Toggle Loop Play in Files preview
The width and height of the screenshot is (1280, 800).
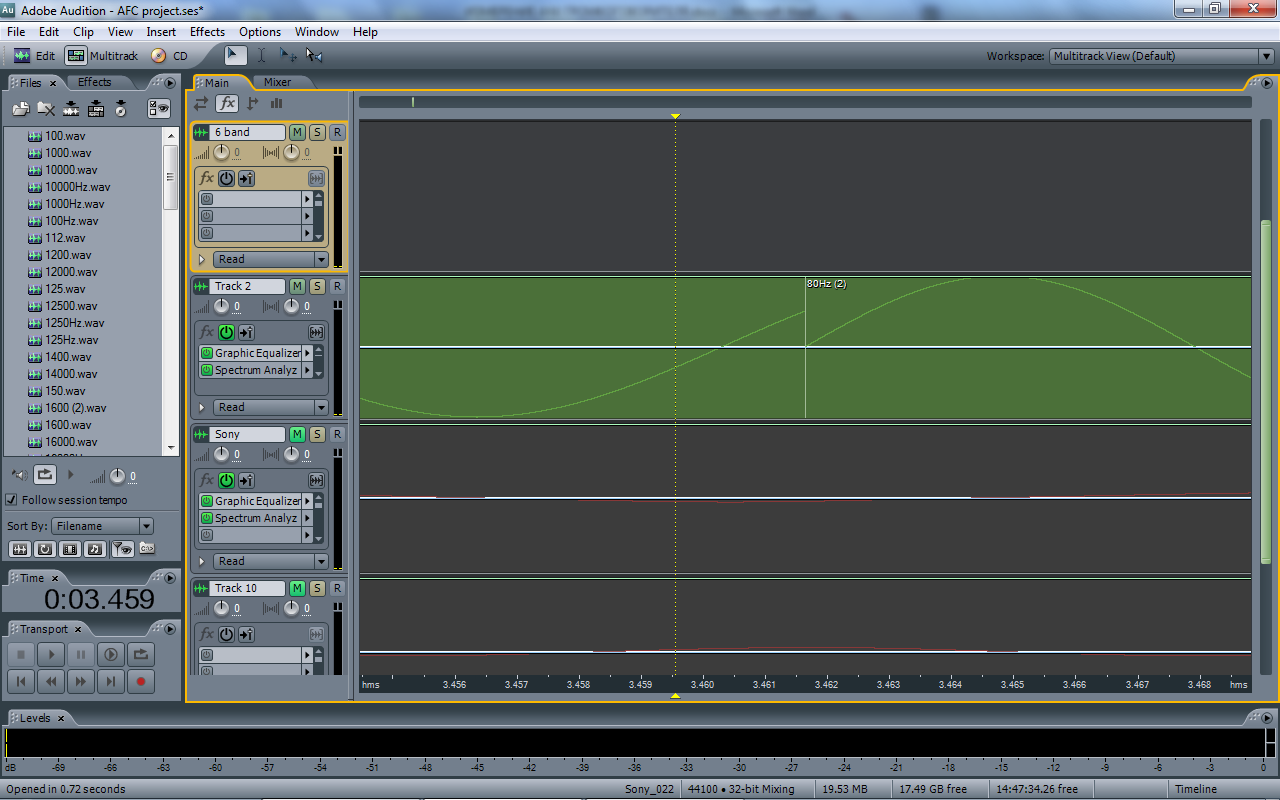[44, 475]
